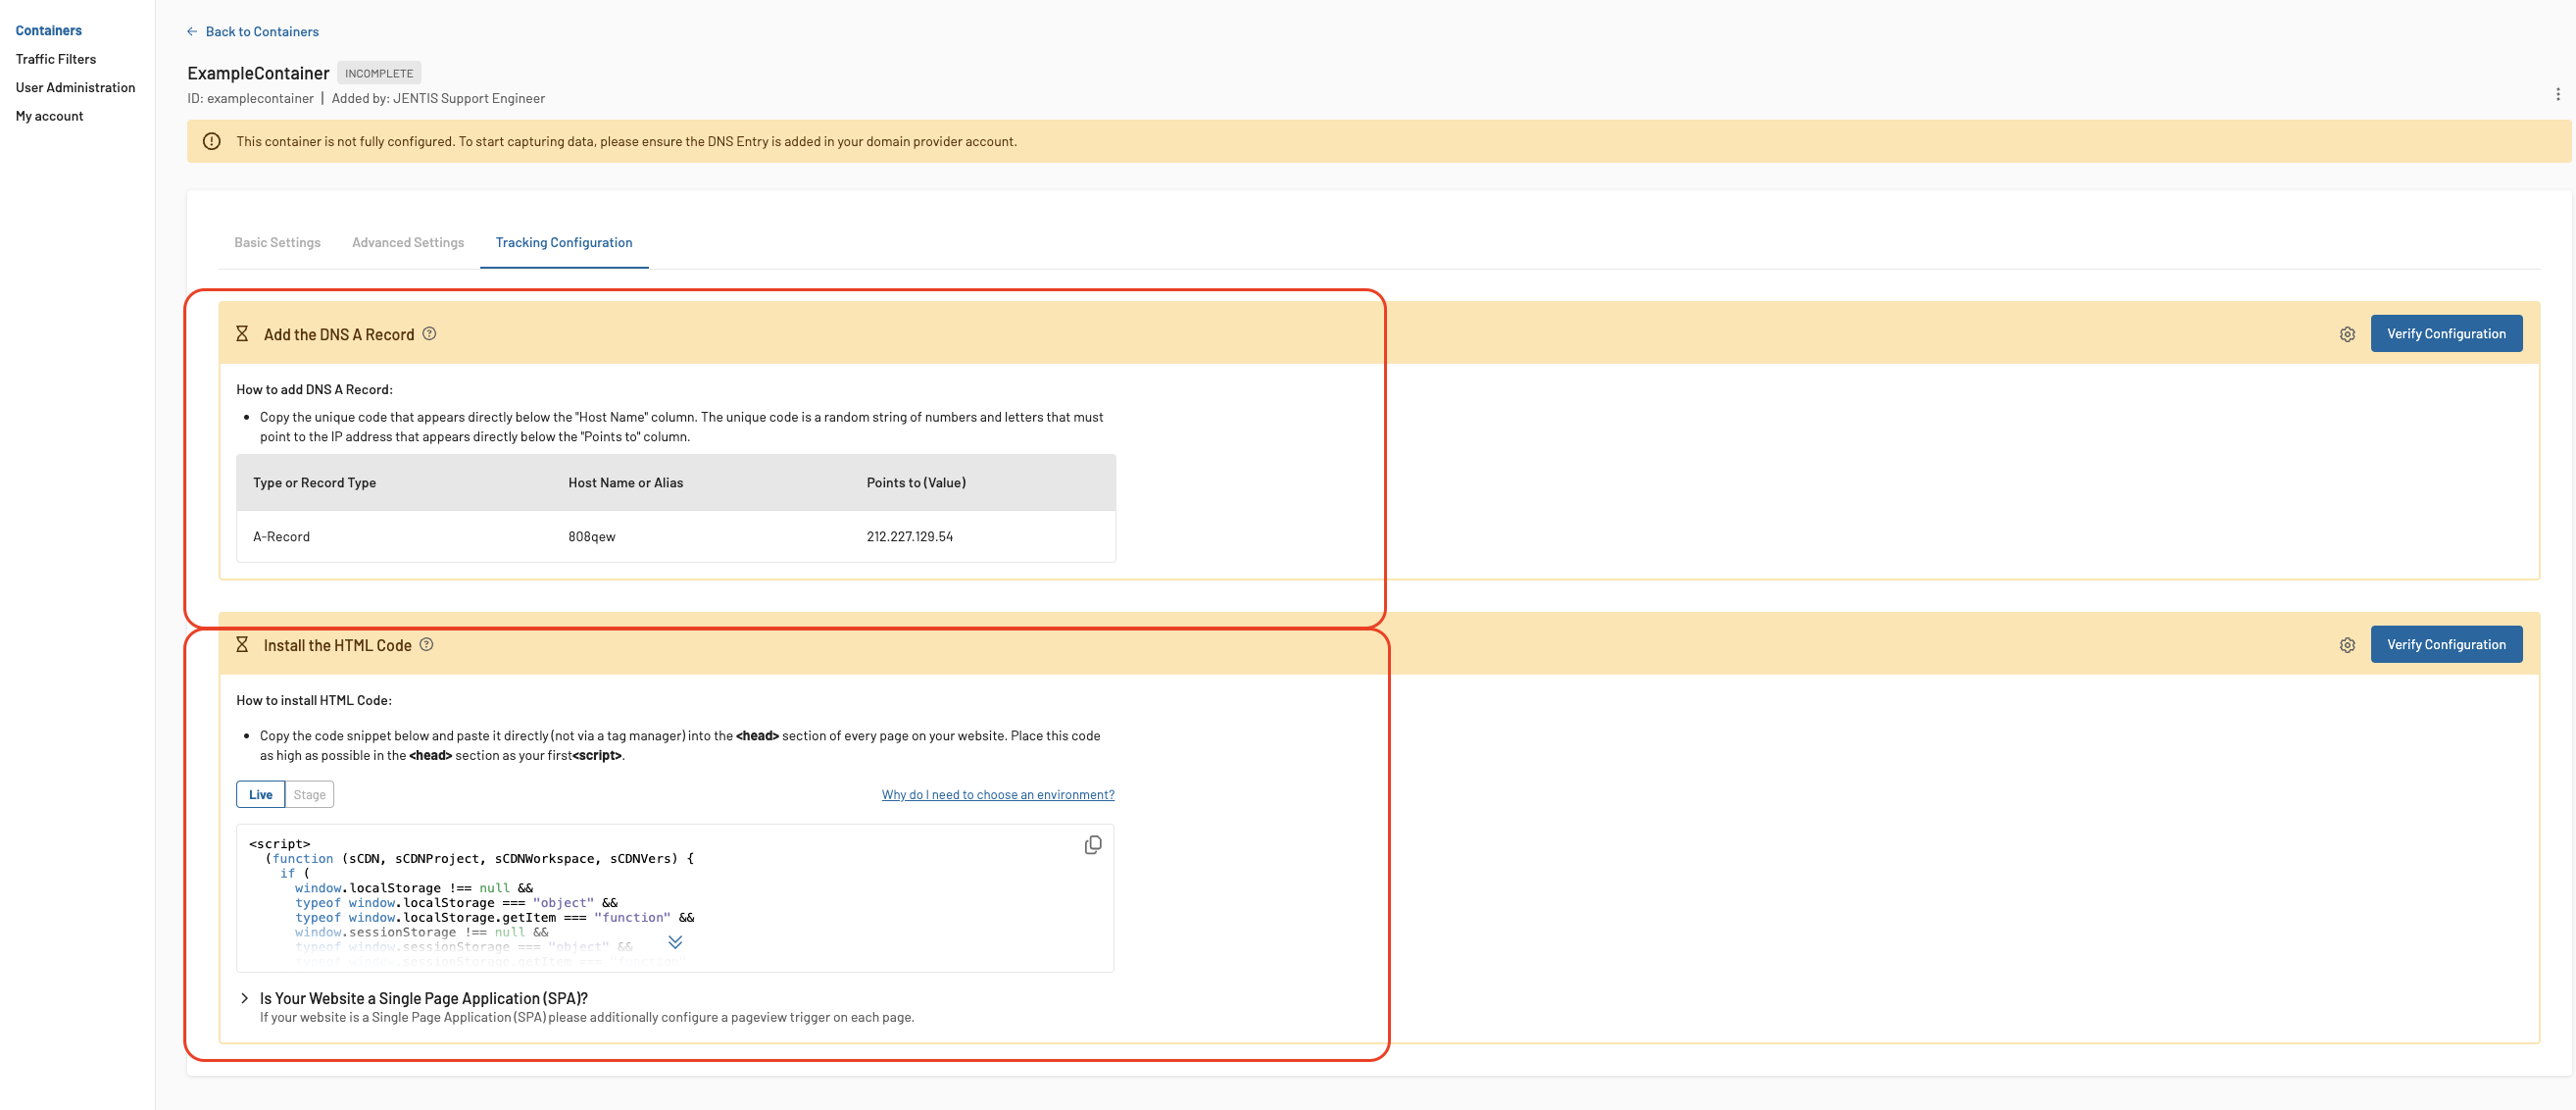
Task: Click the hourglass icon on Add the DNS A Record
Action: point(242,334)
